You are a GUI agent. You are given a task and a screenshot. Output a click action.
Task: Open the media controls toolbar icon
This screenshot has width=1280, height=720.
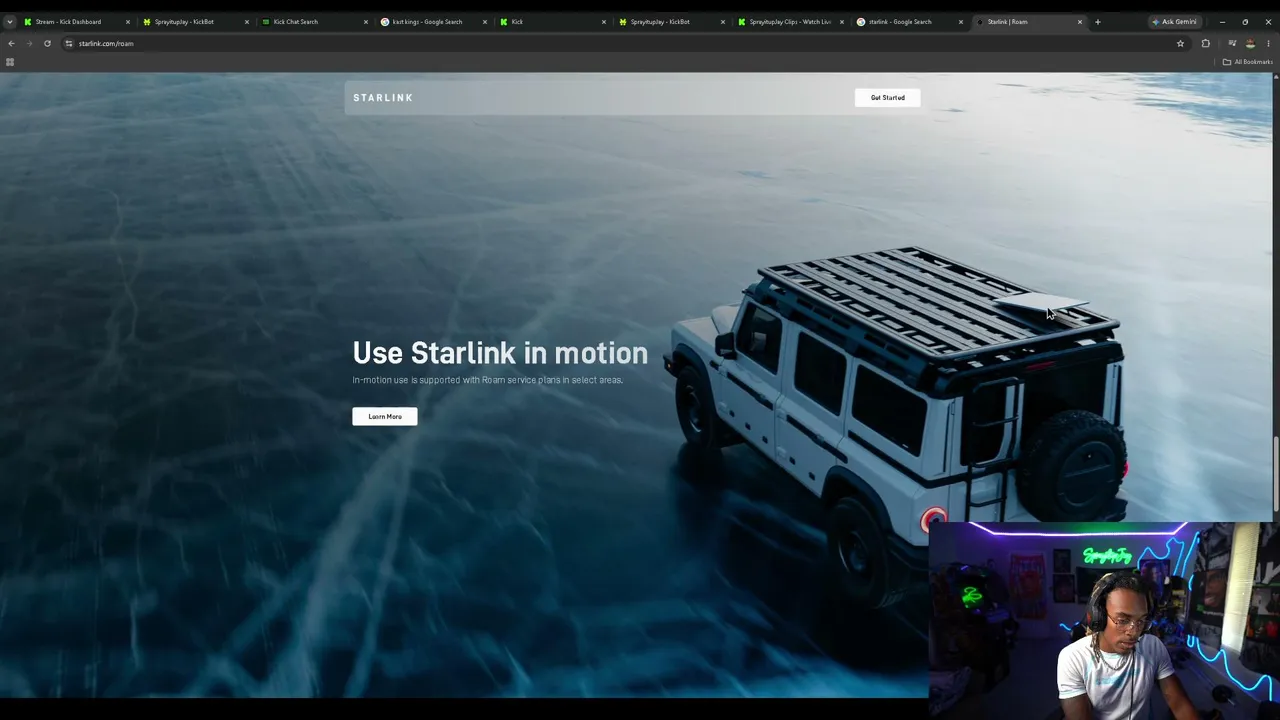pyautogui.click(x=1232, y=44)
